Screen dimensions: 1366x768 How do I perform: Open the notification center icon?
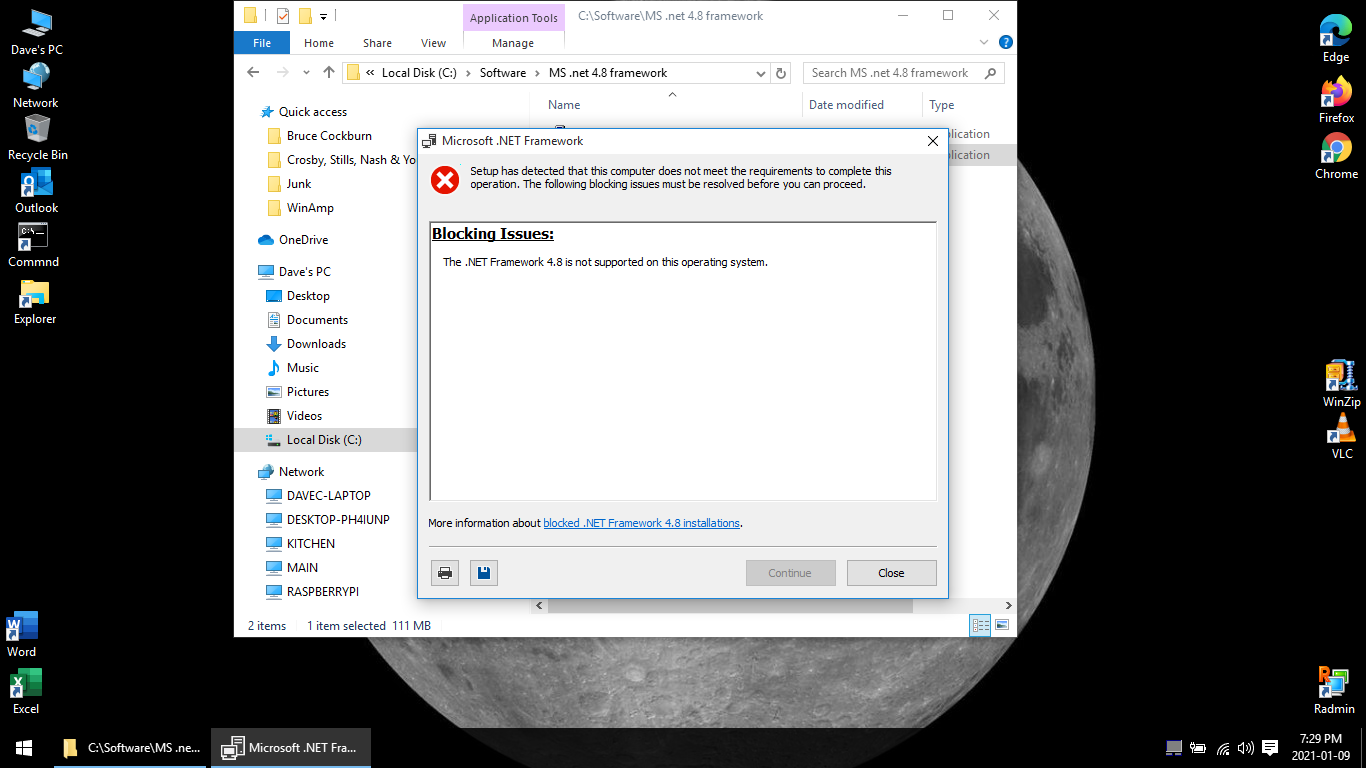(x=1270, y=747)
